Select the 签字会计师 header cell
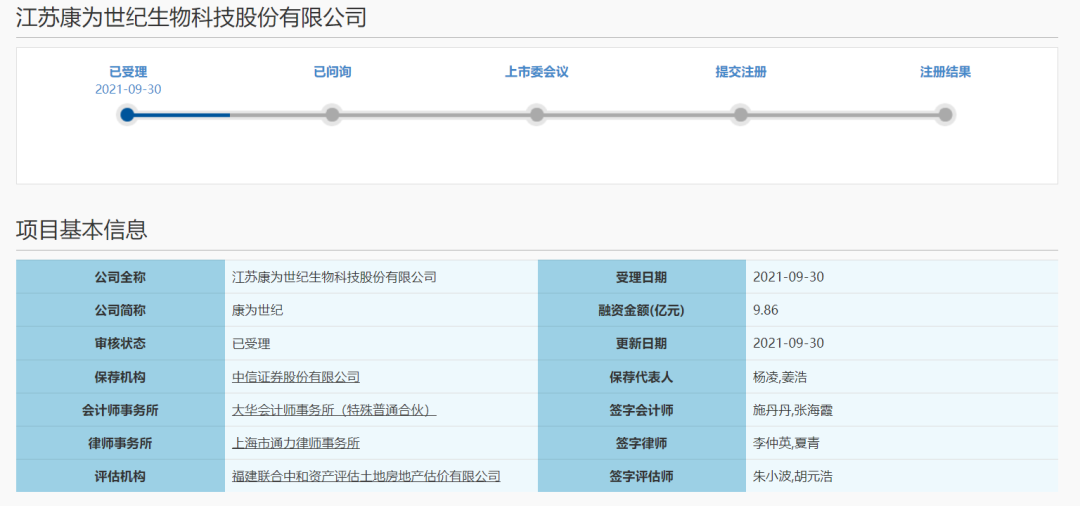The image size is (1080, 506). point(641,410)
